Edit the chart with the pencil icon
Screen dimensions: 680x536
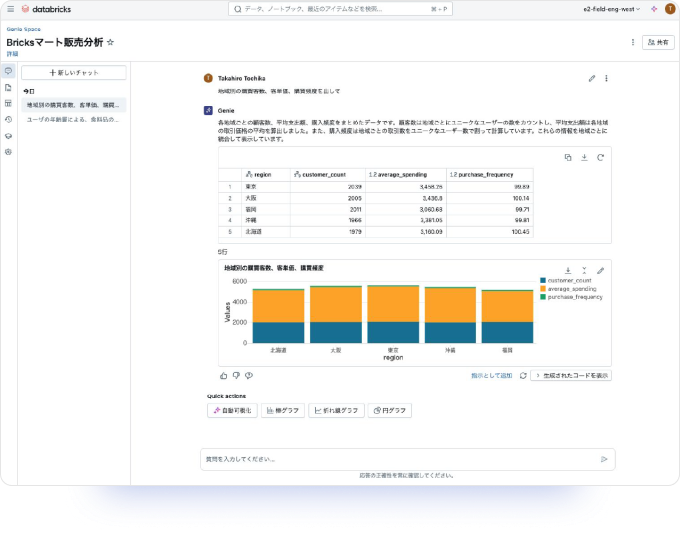click(x=600, y=271)
